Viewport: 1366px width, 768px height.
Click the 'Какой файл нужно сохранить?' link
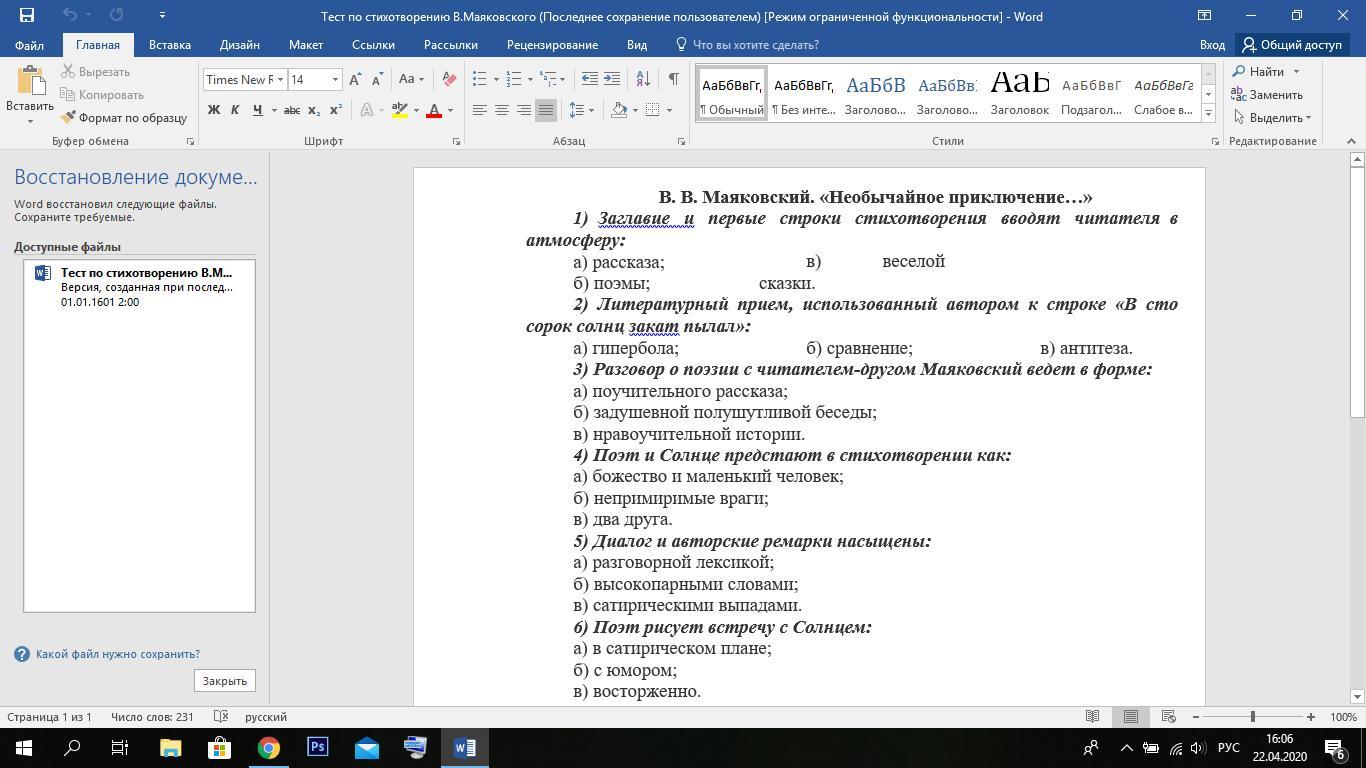pyautogui.click(x=117, y=654)
